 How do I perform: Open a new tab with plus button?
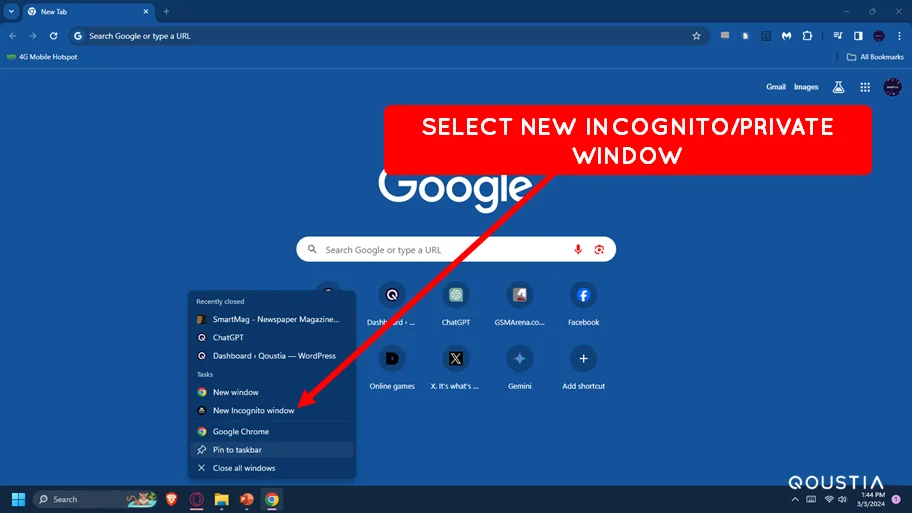166,11
